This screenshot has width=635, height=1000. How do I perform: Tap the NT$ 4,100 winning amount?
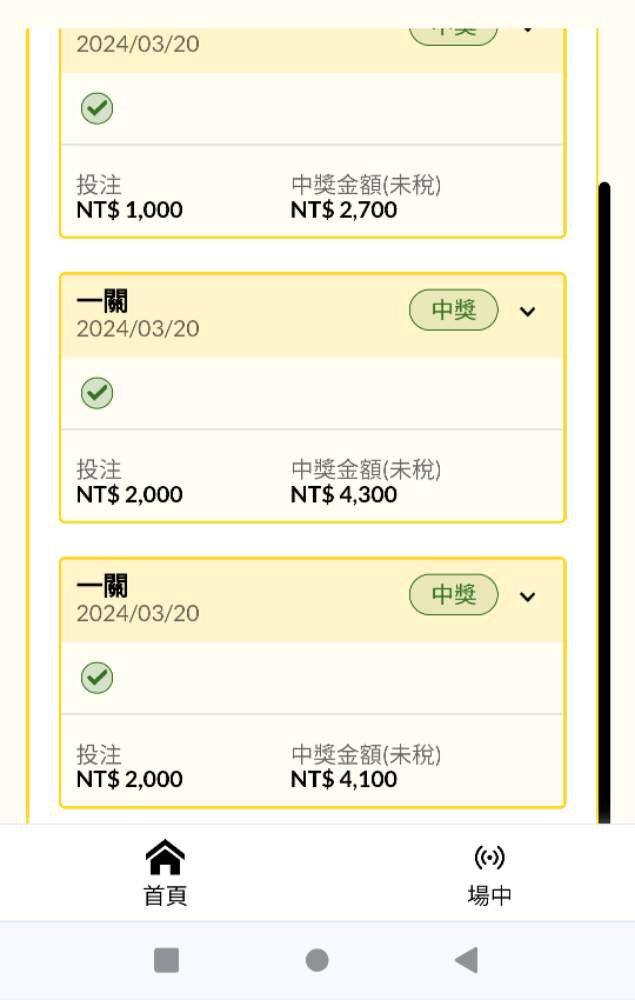(344, 780)
